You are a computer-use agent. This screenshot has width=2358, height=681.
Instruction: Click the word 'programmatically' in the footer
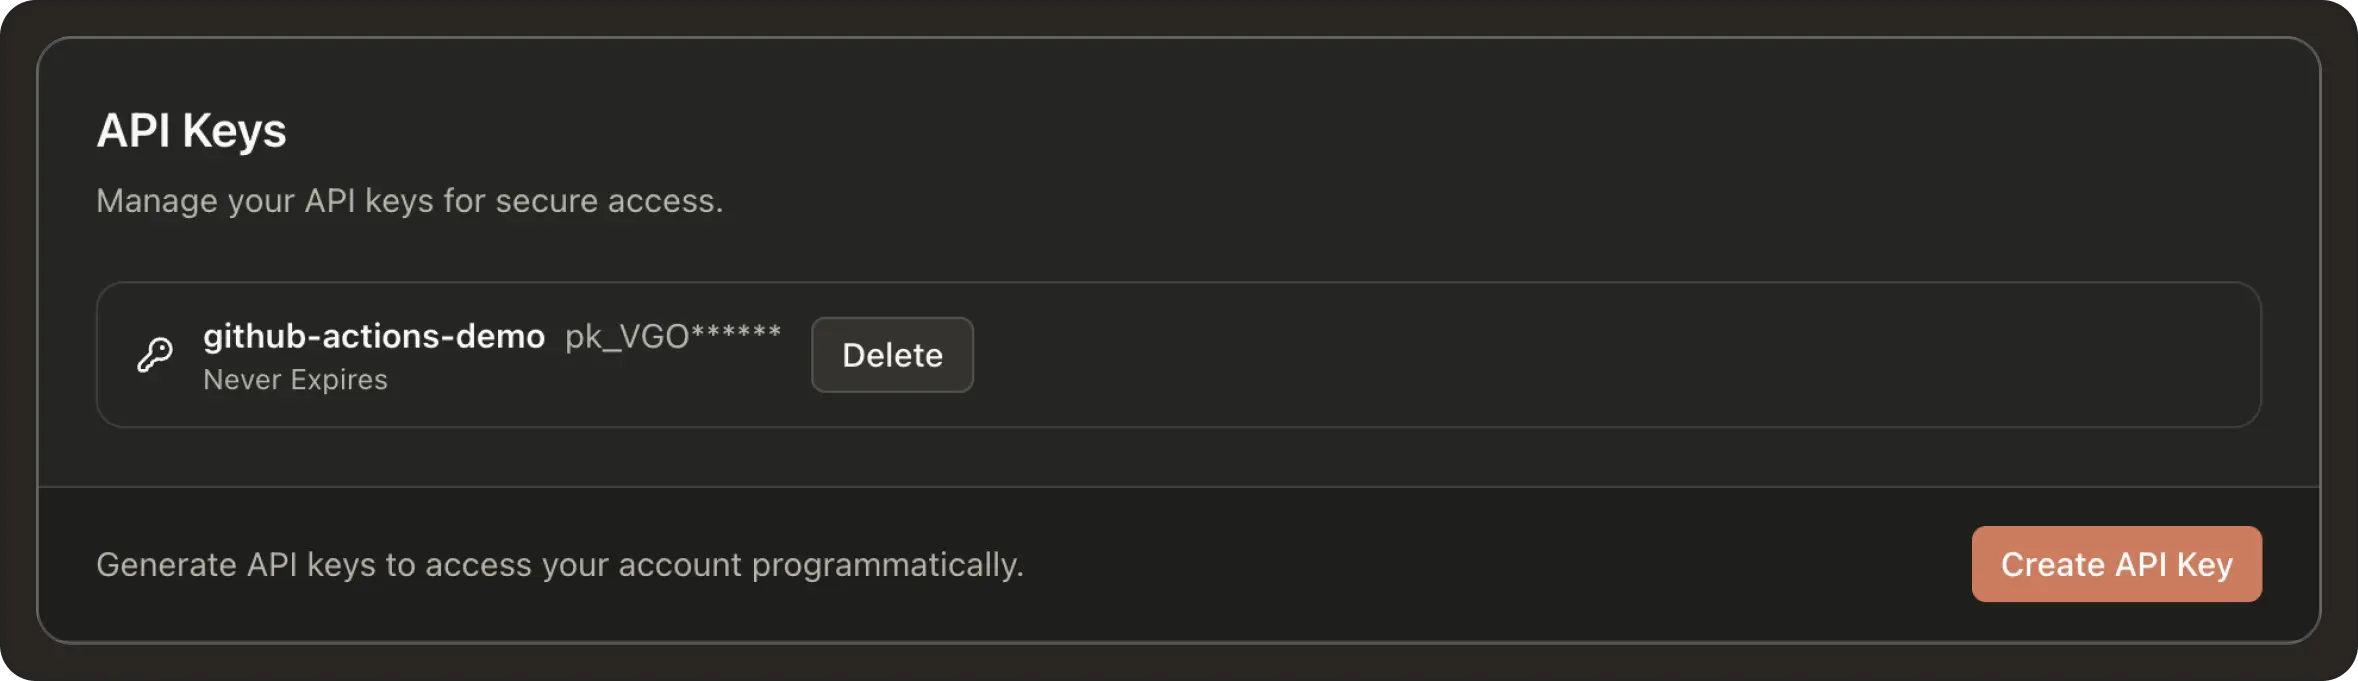tap(886, 565)
